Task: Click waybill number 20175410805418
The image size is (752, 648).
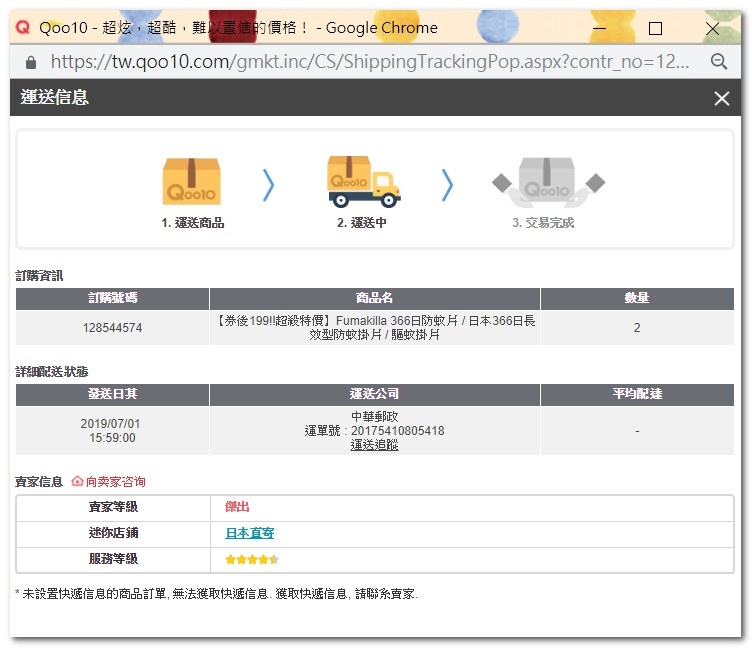Action: coord(398,431)
